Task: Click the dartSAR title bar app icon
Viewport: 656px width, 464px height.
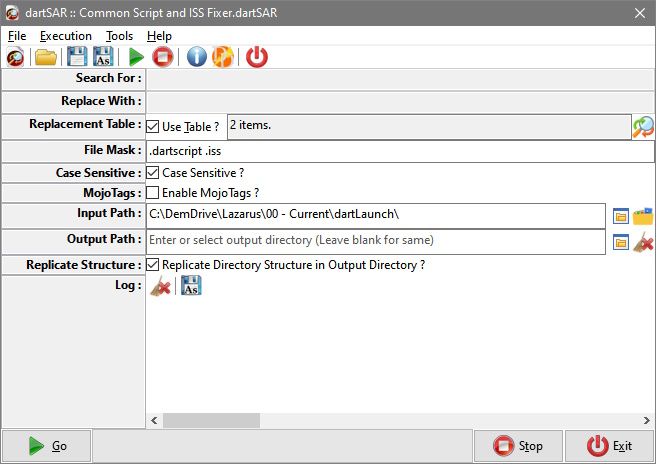Action: pos(12,13)
